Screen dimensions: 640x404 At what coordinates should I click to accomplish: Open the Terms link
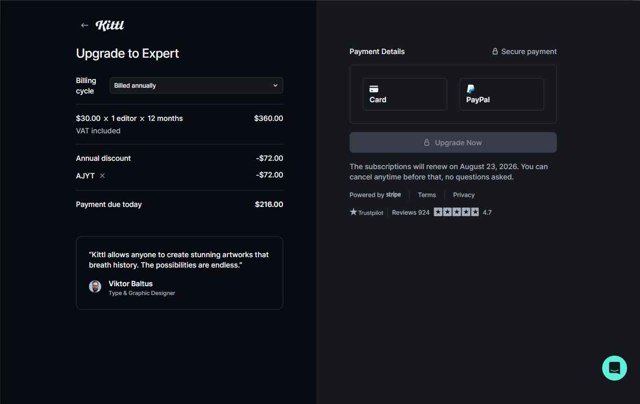427,195
